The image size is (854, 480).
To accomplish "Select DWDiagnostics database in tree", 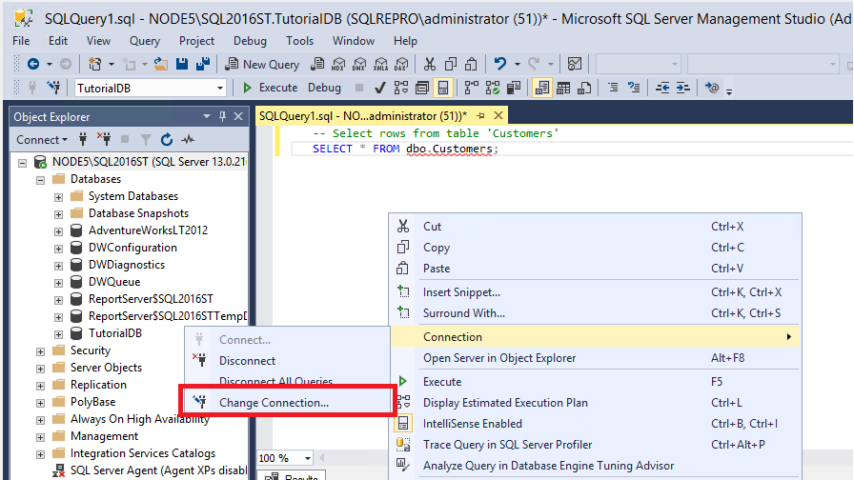I will click(126, 265).
